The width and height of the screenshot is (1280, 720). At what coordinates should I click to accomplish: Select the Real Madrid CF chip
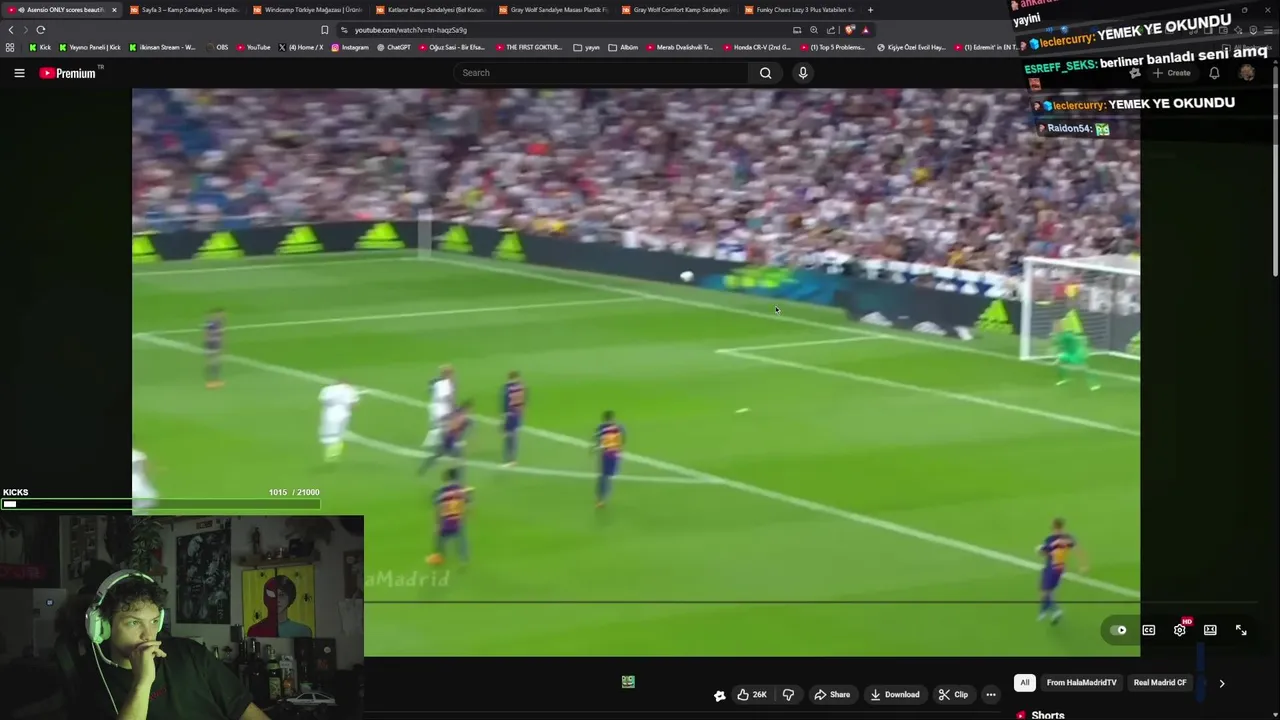(x=1160, y=683)
